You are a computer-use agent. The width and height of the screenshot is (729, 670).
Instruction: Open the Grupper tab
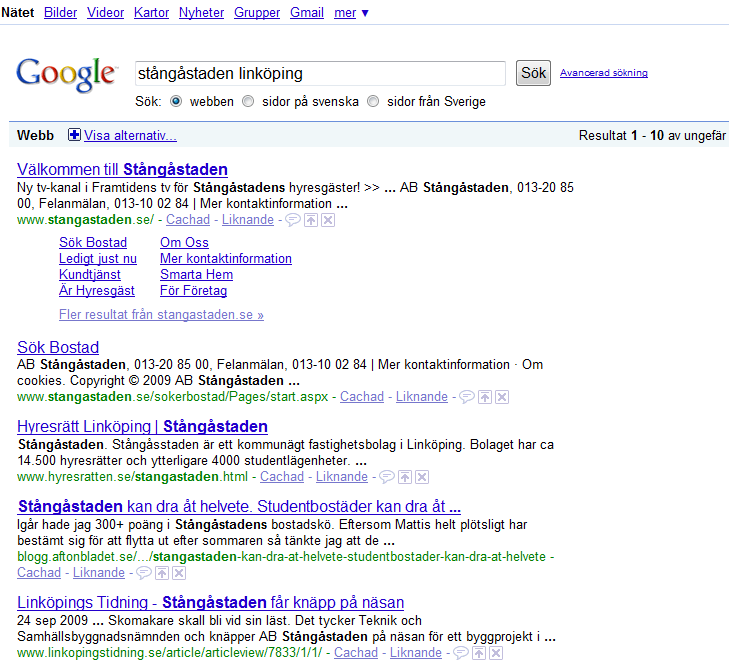pos(257,13)
